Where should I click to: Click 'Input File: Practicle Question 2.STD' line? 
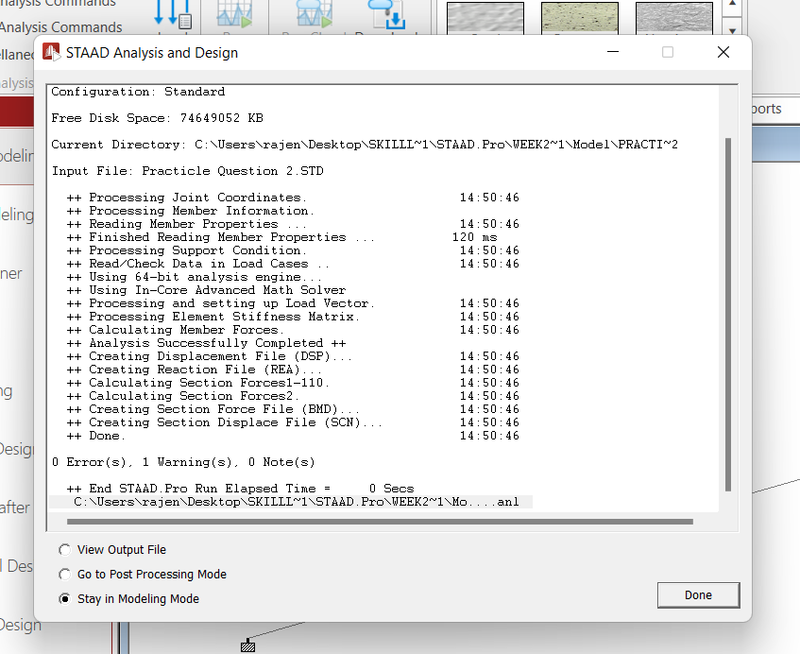(x=187, y=171)
